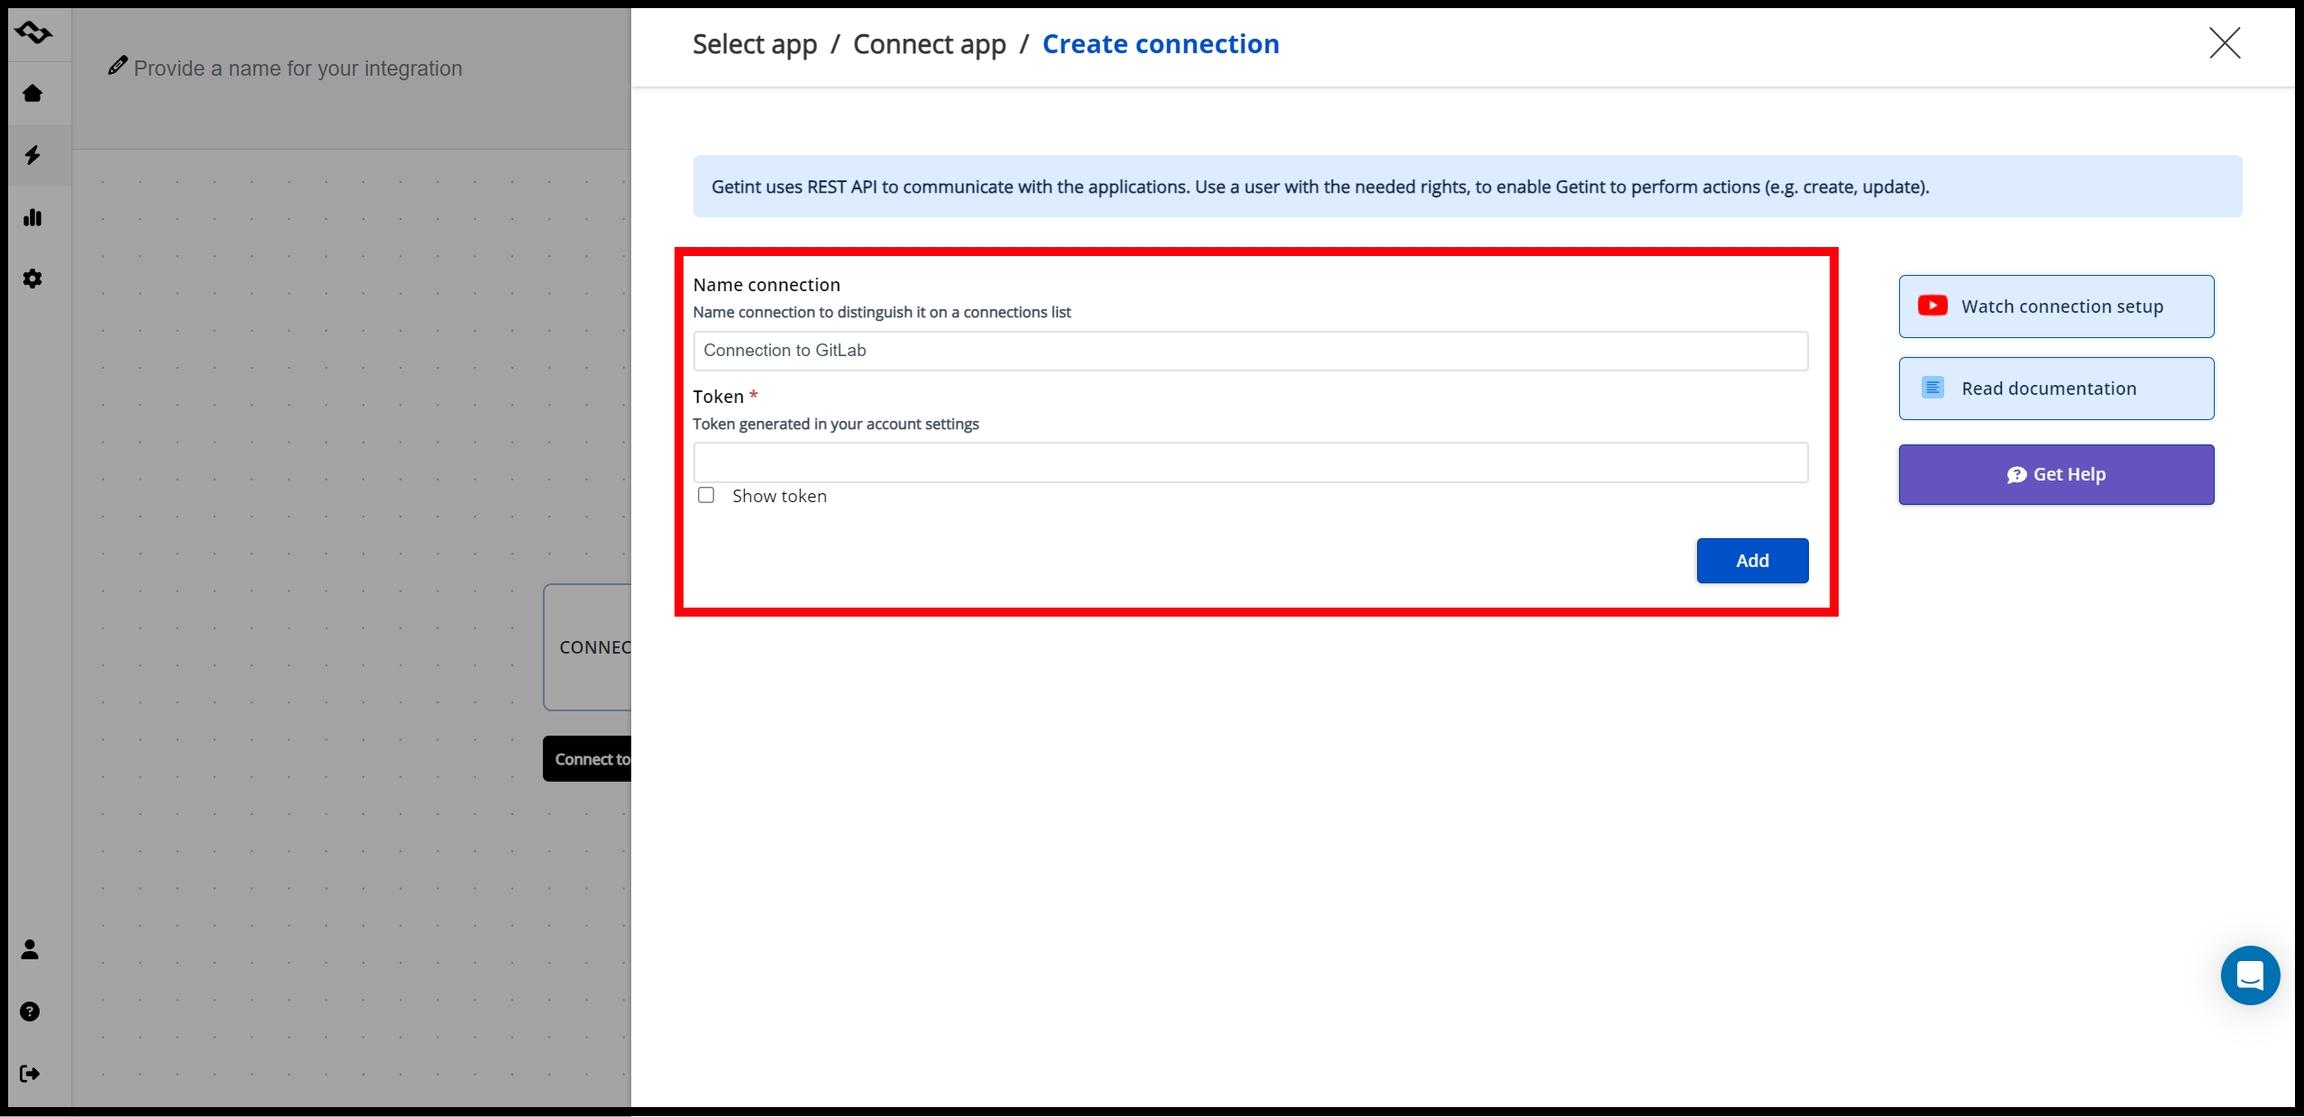2304x1117 pixels.
Task: Open the Home icon in sidebar
Action: click(x=33, y=94)
